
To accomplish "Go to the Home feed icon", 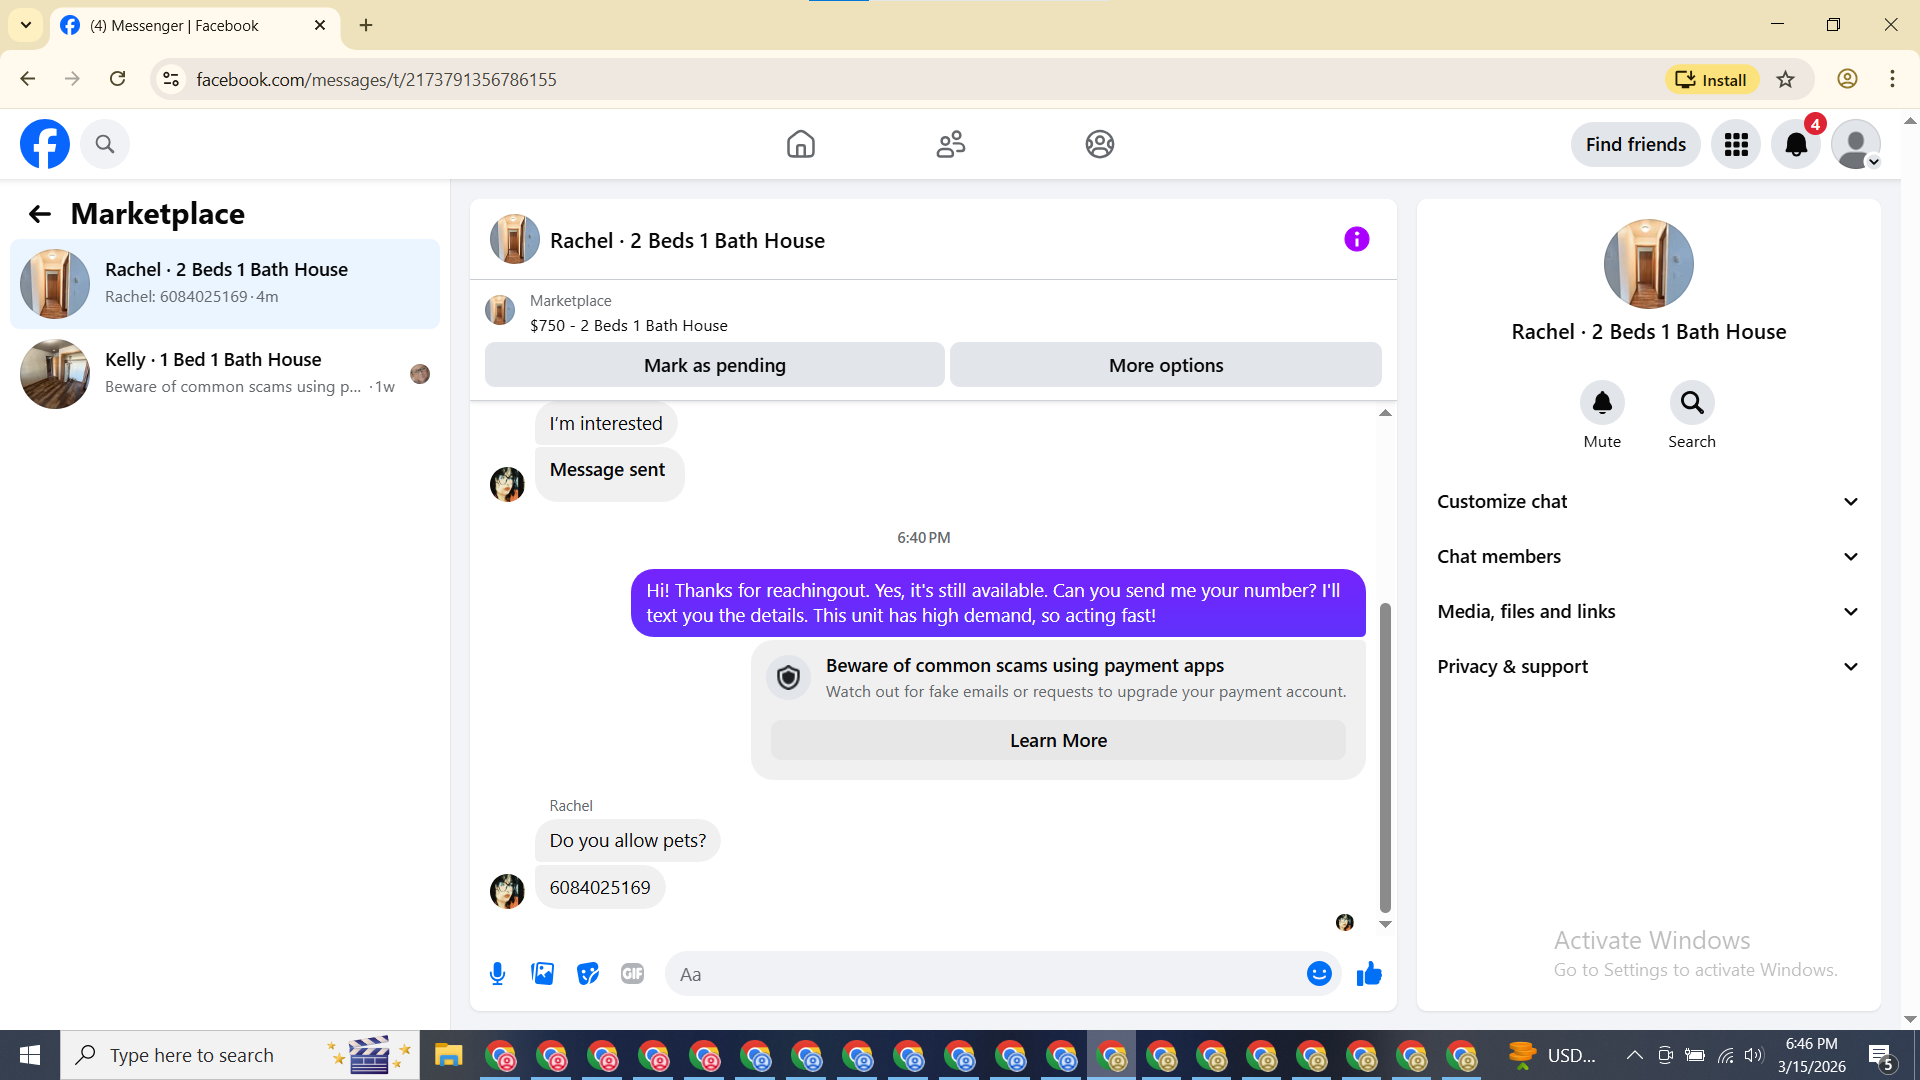I will [801, 144].
